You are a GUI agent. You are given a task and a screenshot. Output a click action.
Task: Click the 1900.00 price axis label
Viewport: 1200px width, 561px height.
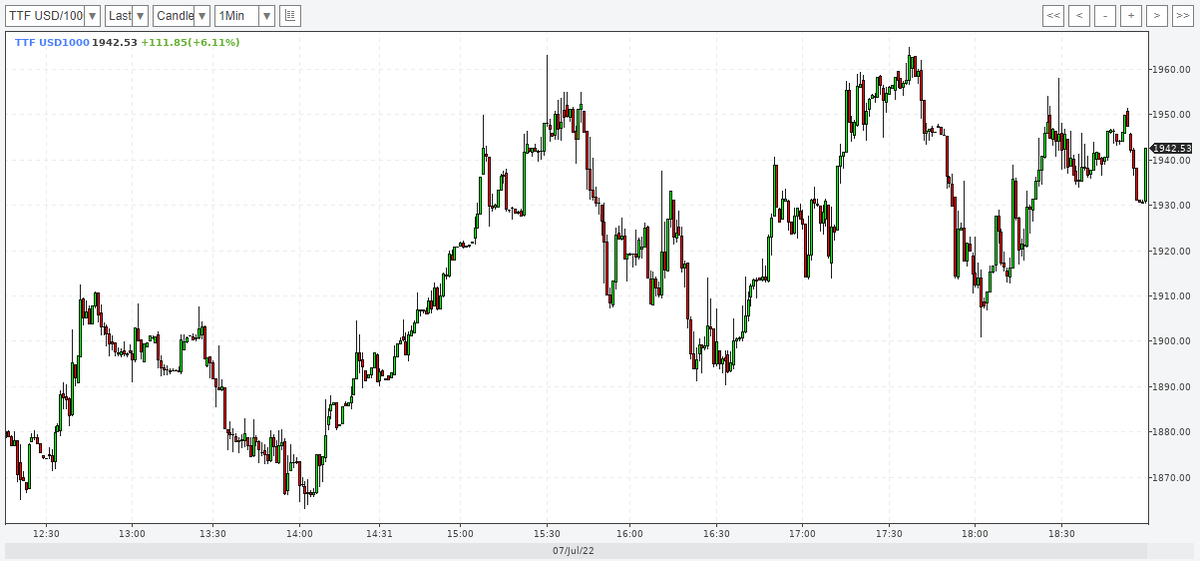(1174, 341)
